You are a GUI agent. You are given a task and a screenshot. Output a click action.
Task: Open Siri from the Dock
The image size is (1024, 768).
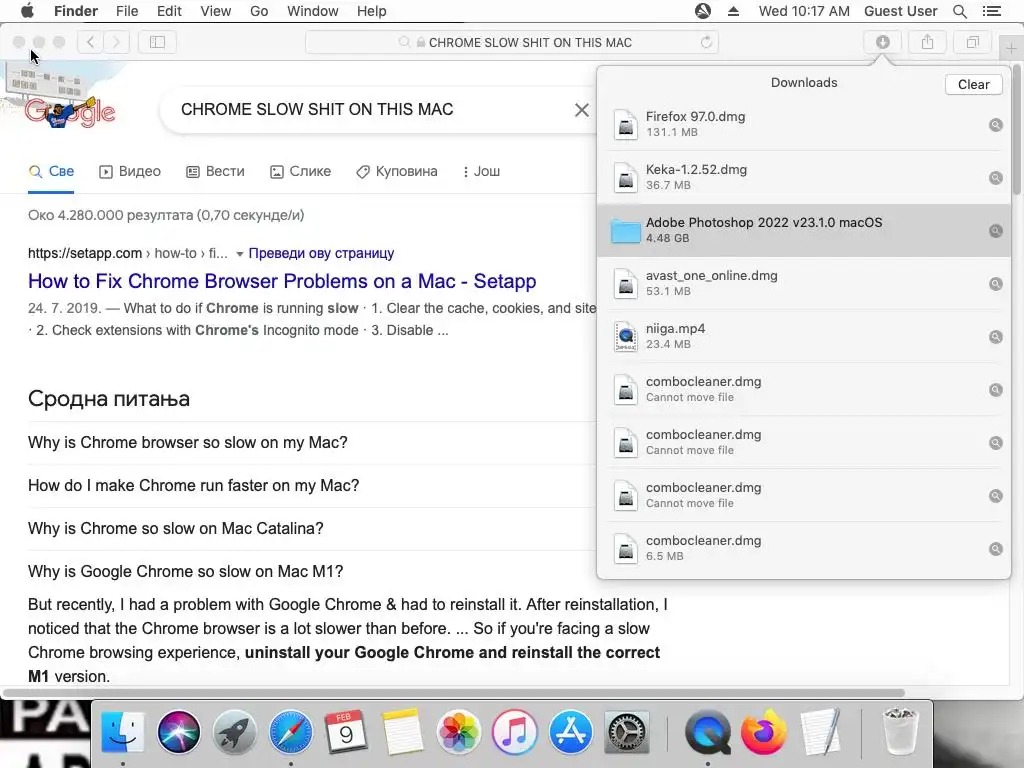(178, 731)
